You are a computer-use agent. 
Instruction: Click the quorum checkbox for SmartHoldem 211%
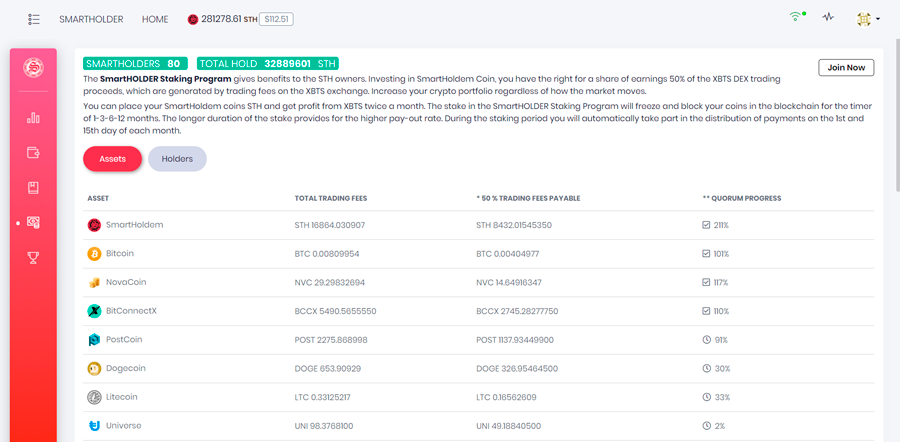(707, 225)
